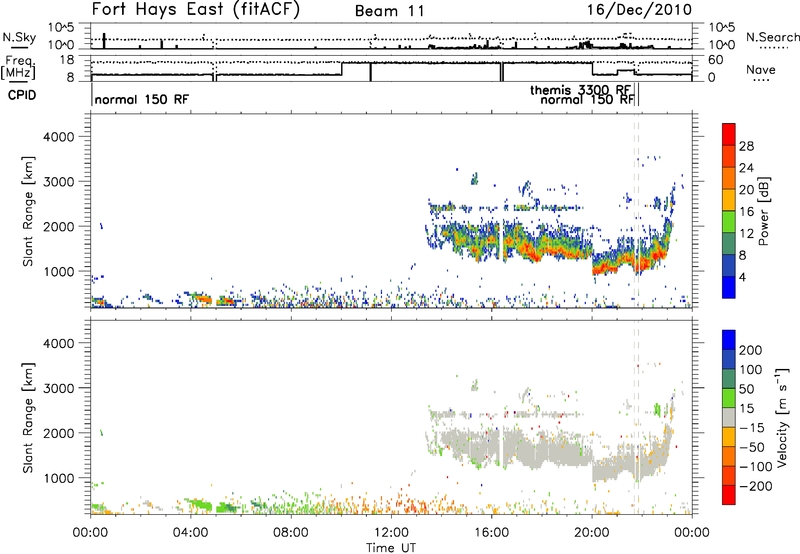
Task: Click the '28' label on the power colorbar
Action: [746, 146]
